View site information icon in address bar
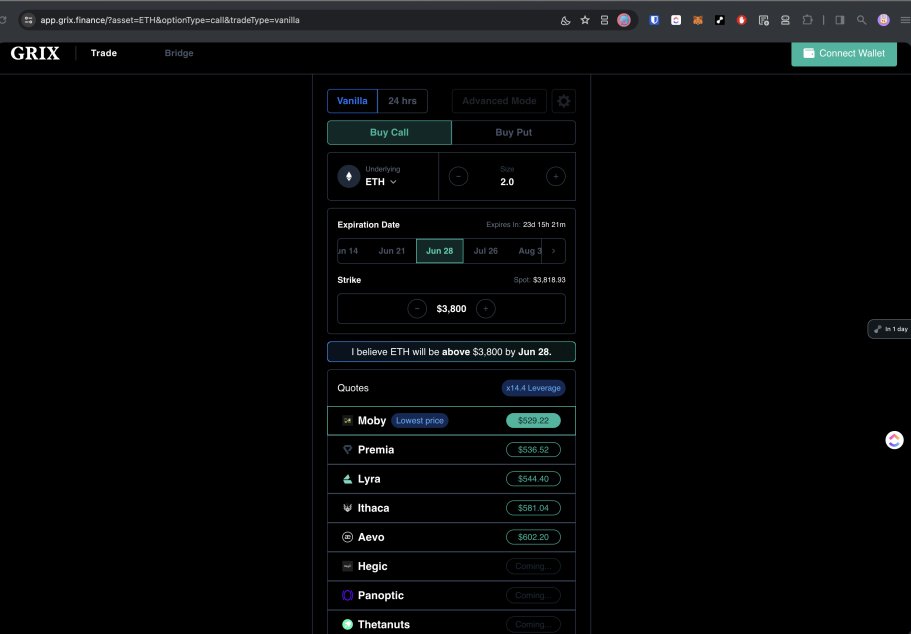Image resolution: width=911 pixels, height=634 pixels. click(x=28, y=20)
